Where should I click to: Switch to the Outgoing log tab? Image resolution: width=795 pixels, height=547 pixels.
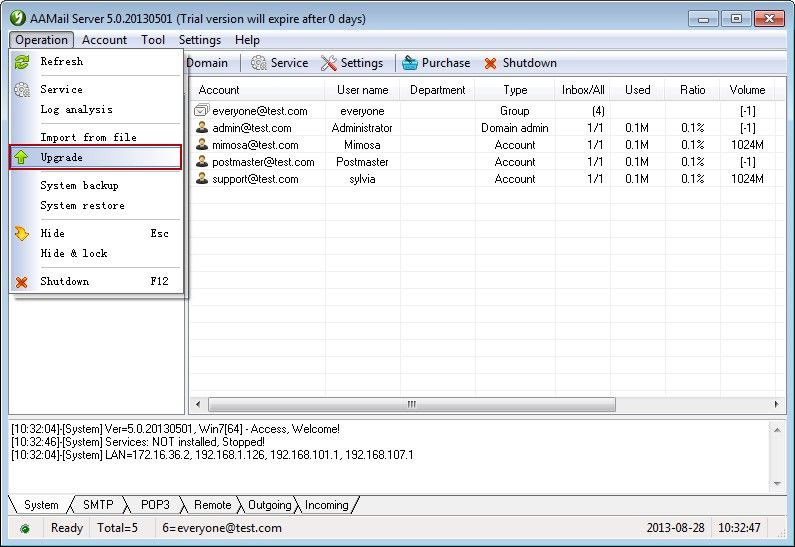coord(269,505)
